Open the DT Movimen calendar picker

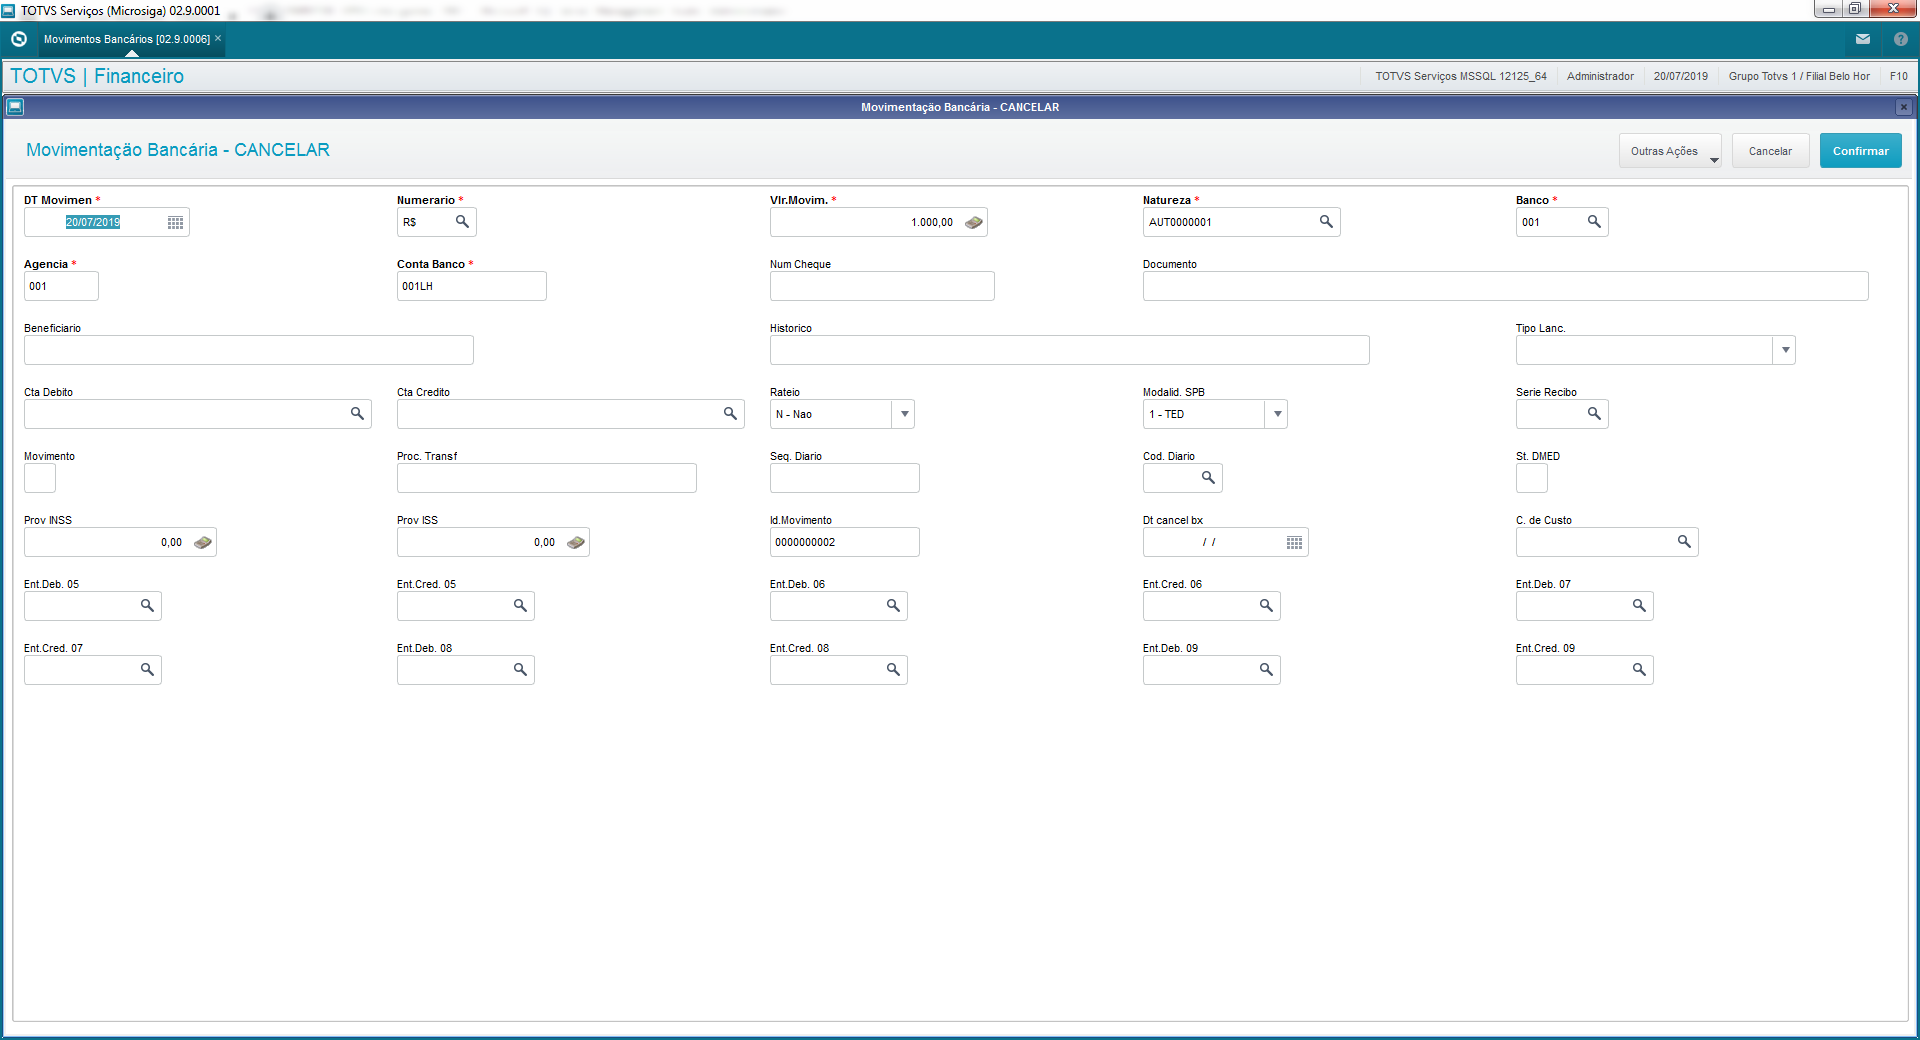[x=175, y=223]
